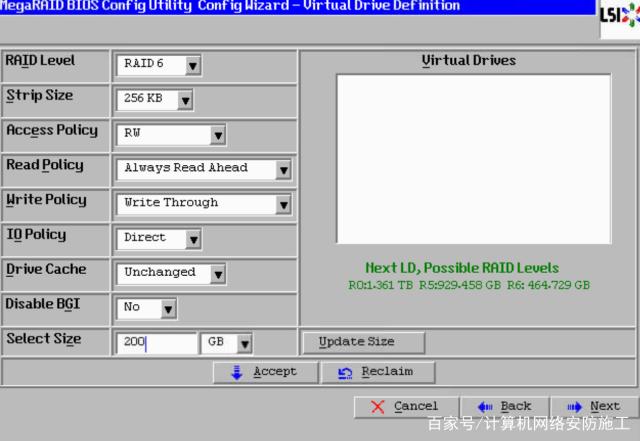Click the Accept button
The image size is (640, 441).
click(x=265, y=372)
